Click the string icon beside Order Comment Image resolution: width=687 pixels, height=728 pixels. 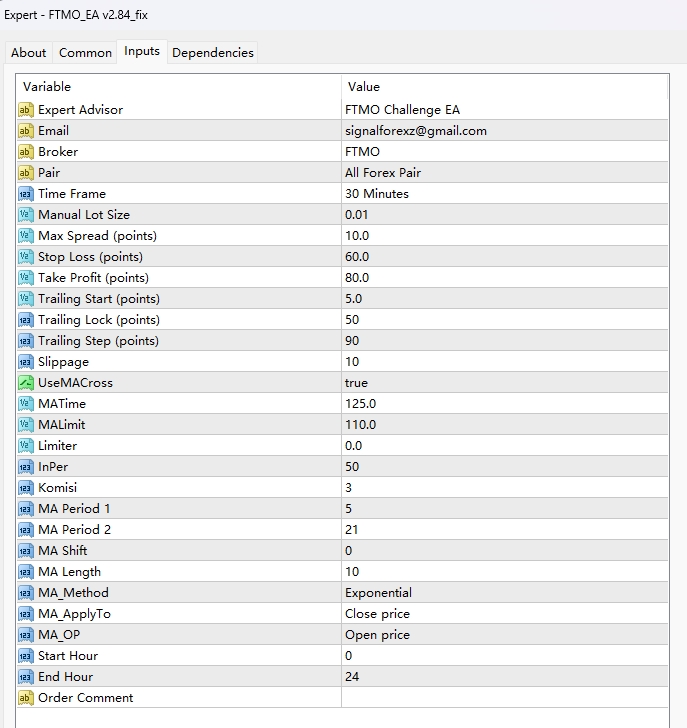[x=26, y=698]
